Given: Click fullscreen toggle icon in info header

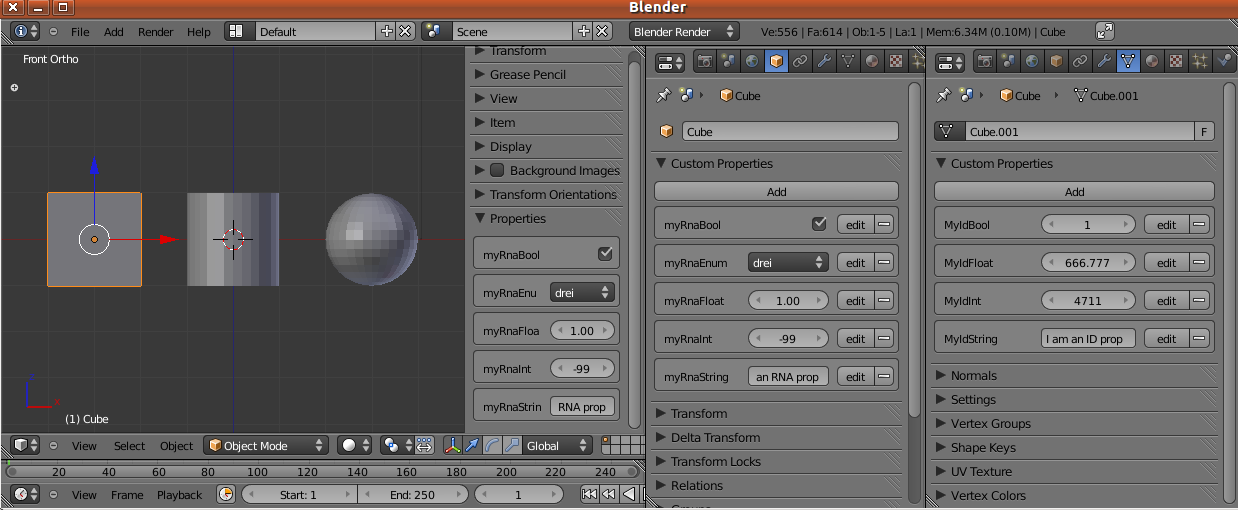Looking at the screenshot, I should (x=1104, y=32).
